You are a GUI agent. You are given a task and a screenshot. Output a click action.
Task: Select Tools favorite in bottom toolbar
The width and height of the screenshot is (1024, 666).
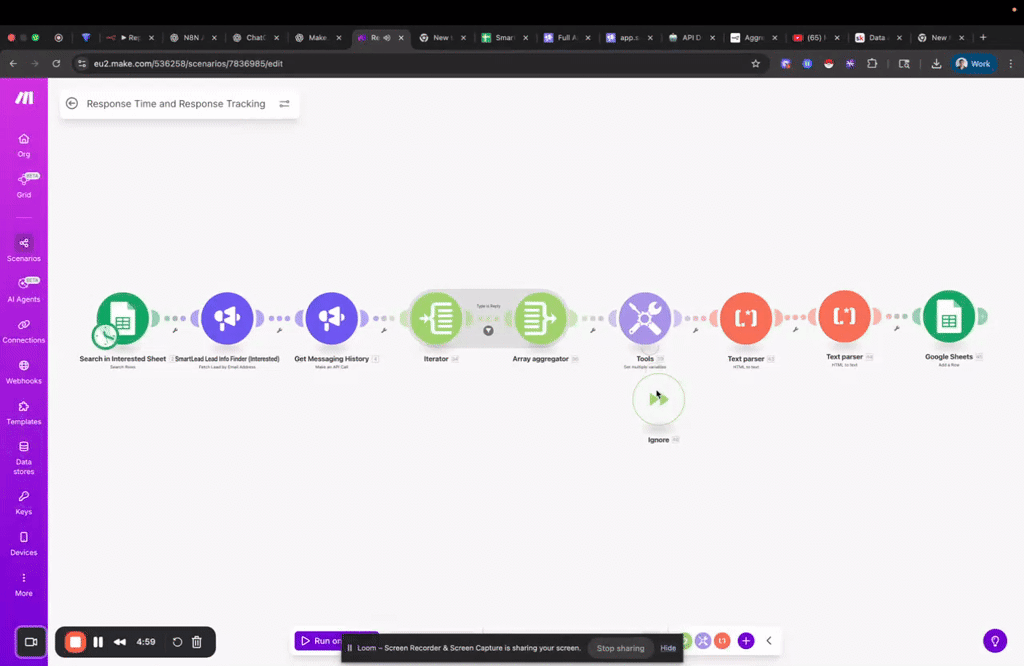703,641
